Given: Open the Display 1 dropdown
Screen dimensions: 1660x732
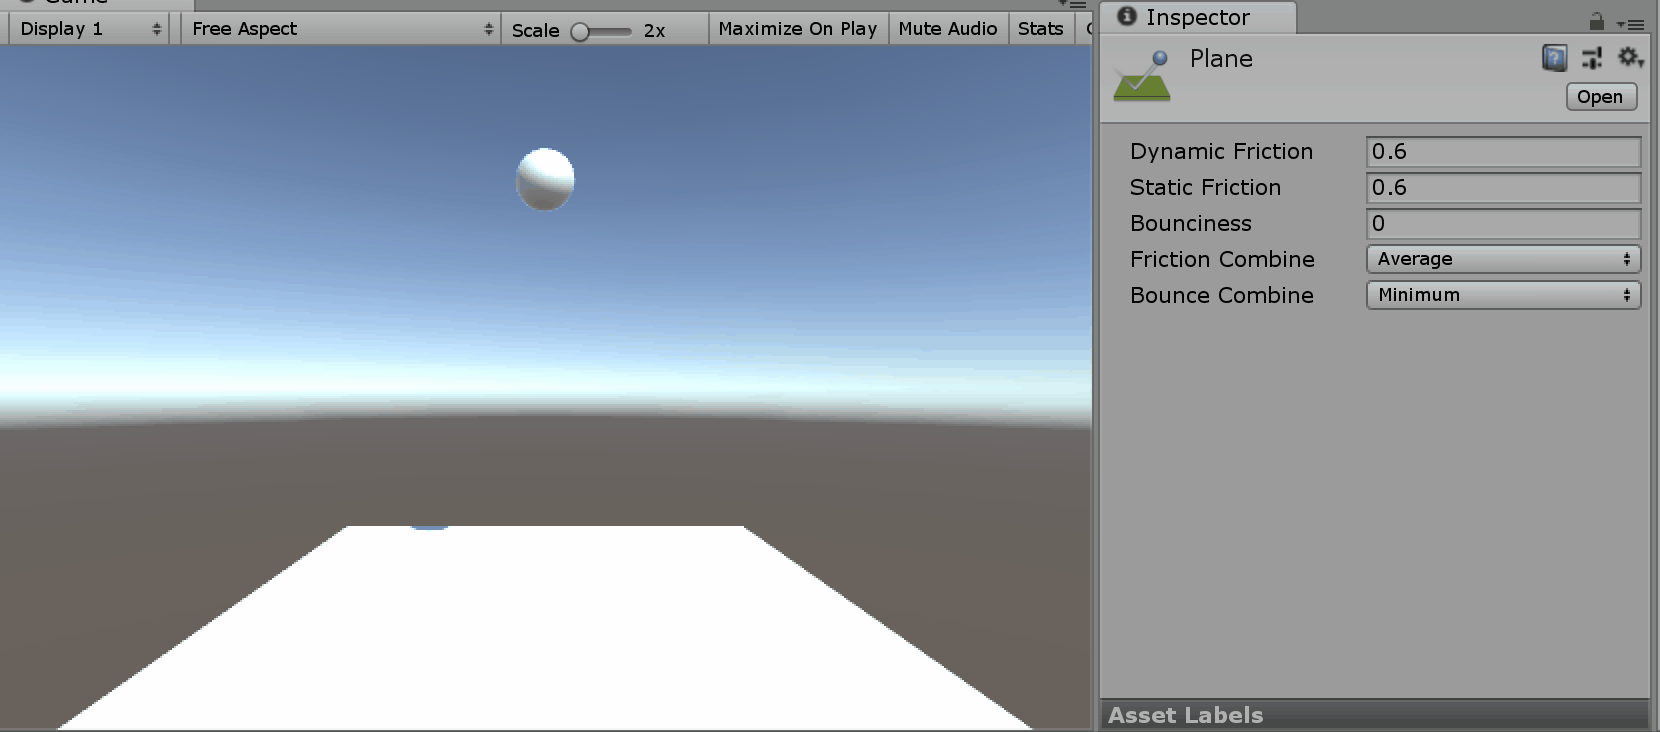Looking at the screenshot, I should (89, 29).
